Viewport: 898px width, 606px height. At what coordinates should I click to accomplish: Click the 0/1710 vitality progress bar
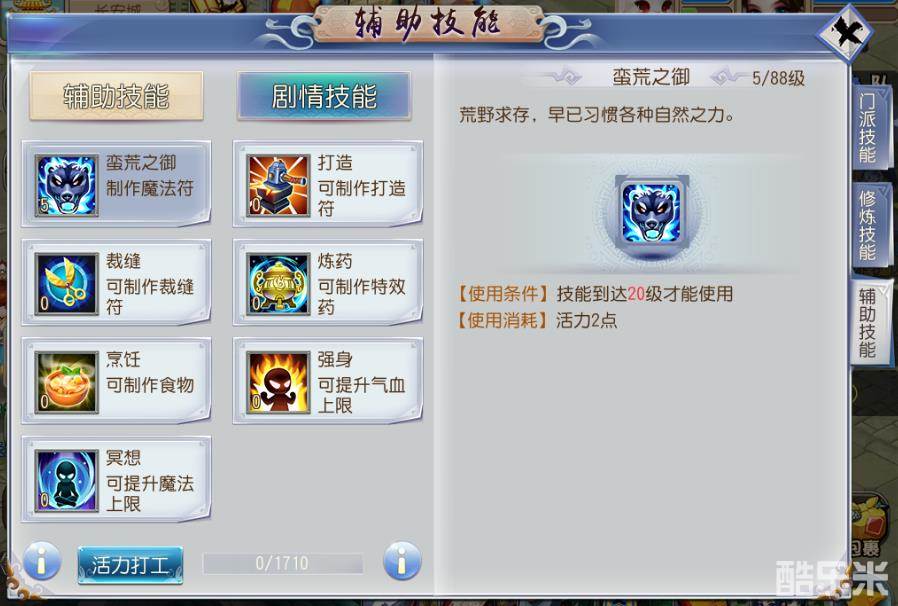coord(283,563)
